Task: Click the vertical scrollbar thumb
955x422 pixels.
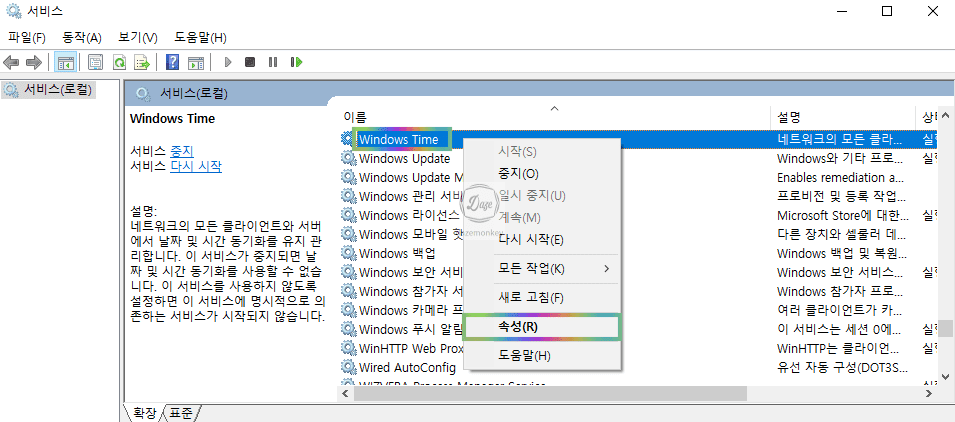Action: tap(945, 328)
